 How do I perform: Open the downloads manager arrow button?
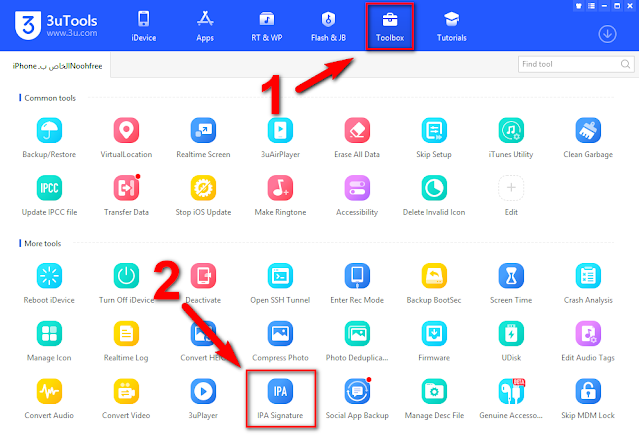tap(607, 34)
